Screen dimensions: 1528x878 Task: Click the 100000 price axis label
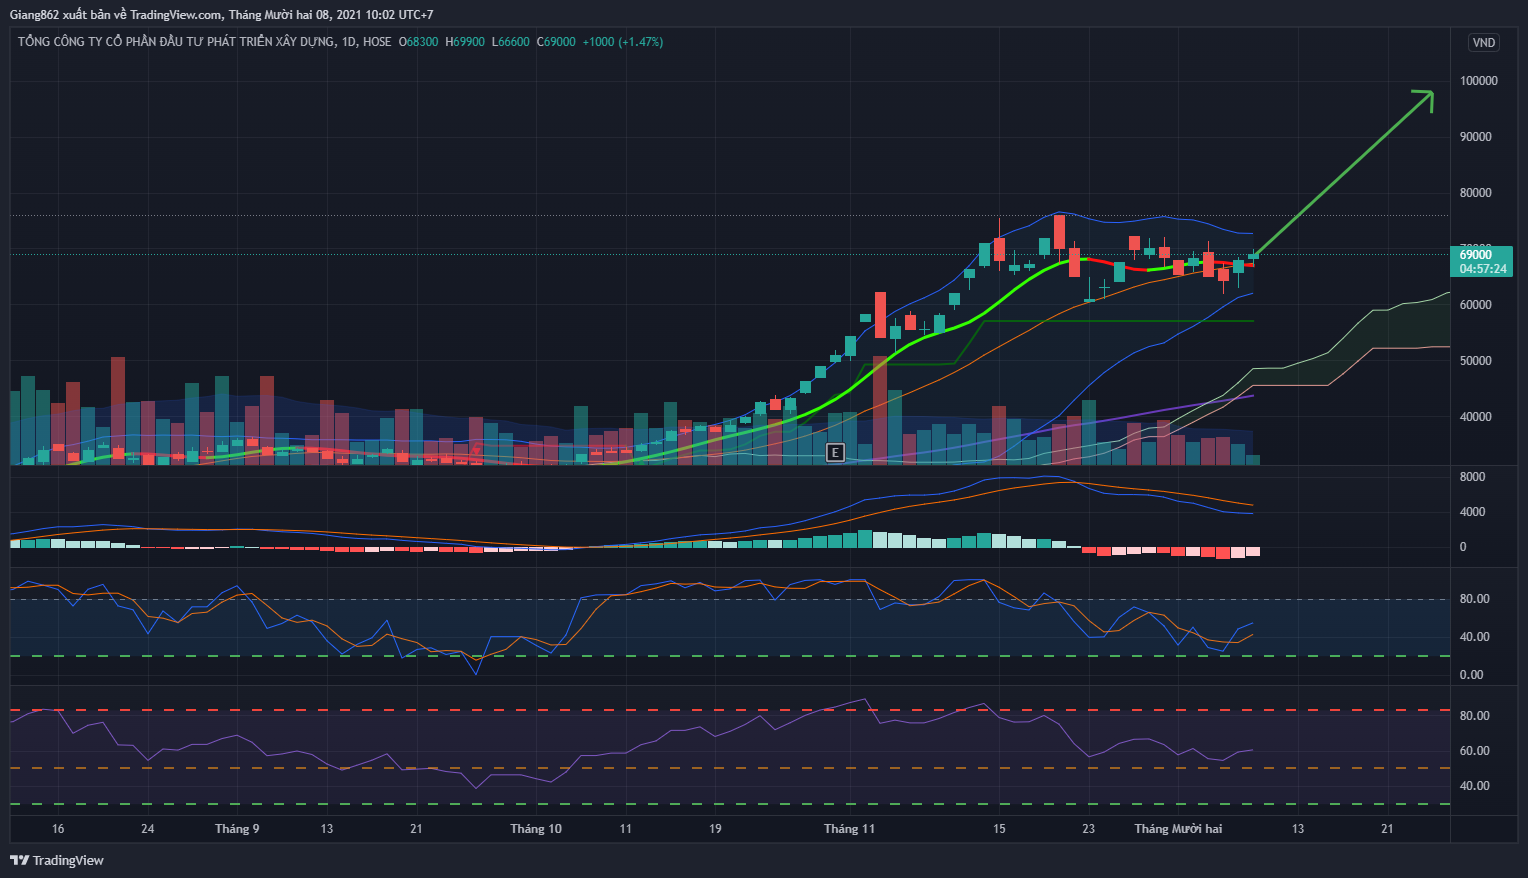coord(1479,81)
